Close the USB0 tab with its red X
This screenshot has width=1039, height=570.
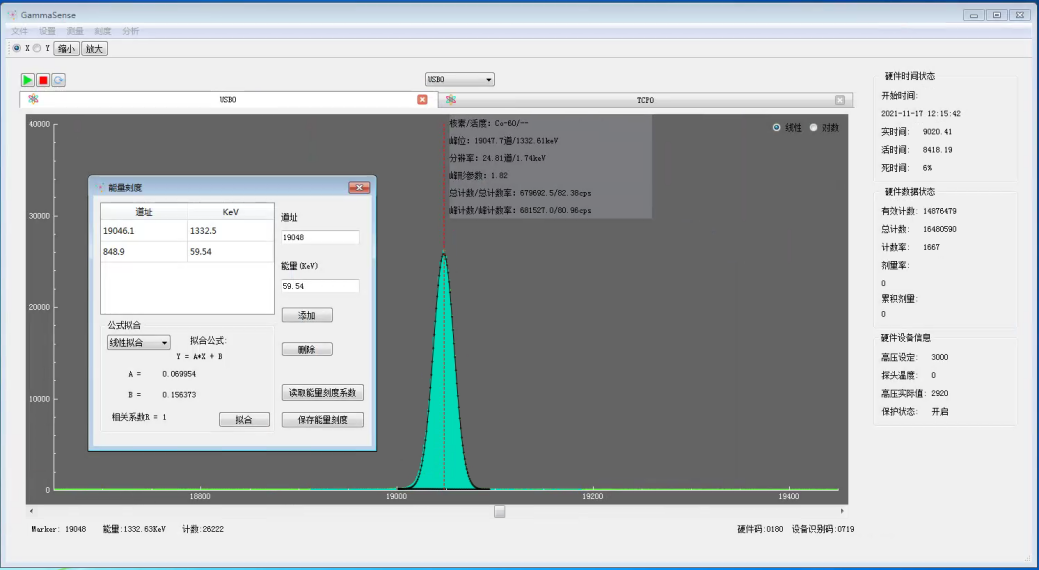[422, 100]
